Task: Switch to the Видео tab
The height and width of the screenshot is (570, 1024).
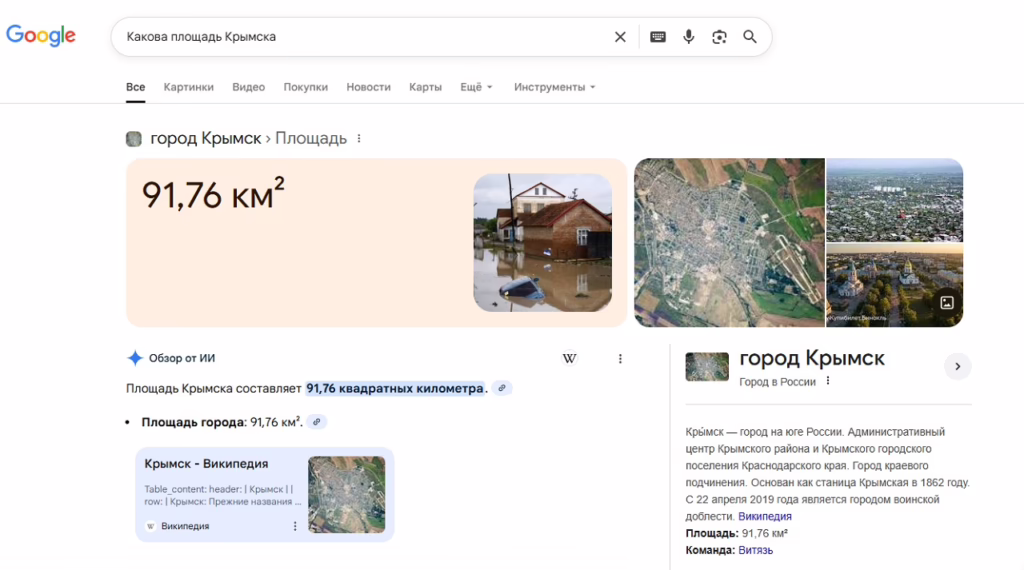Action: (249, 87)
